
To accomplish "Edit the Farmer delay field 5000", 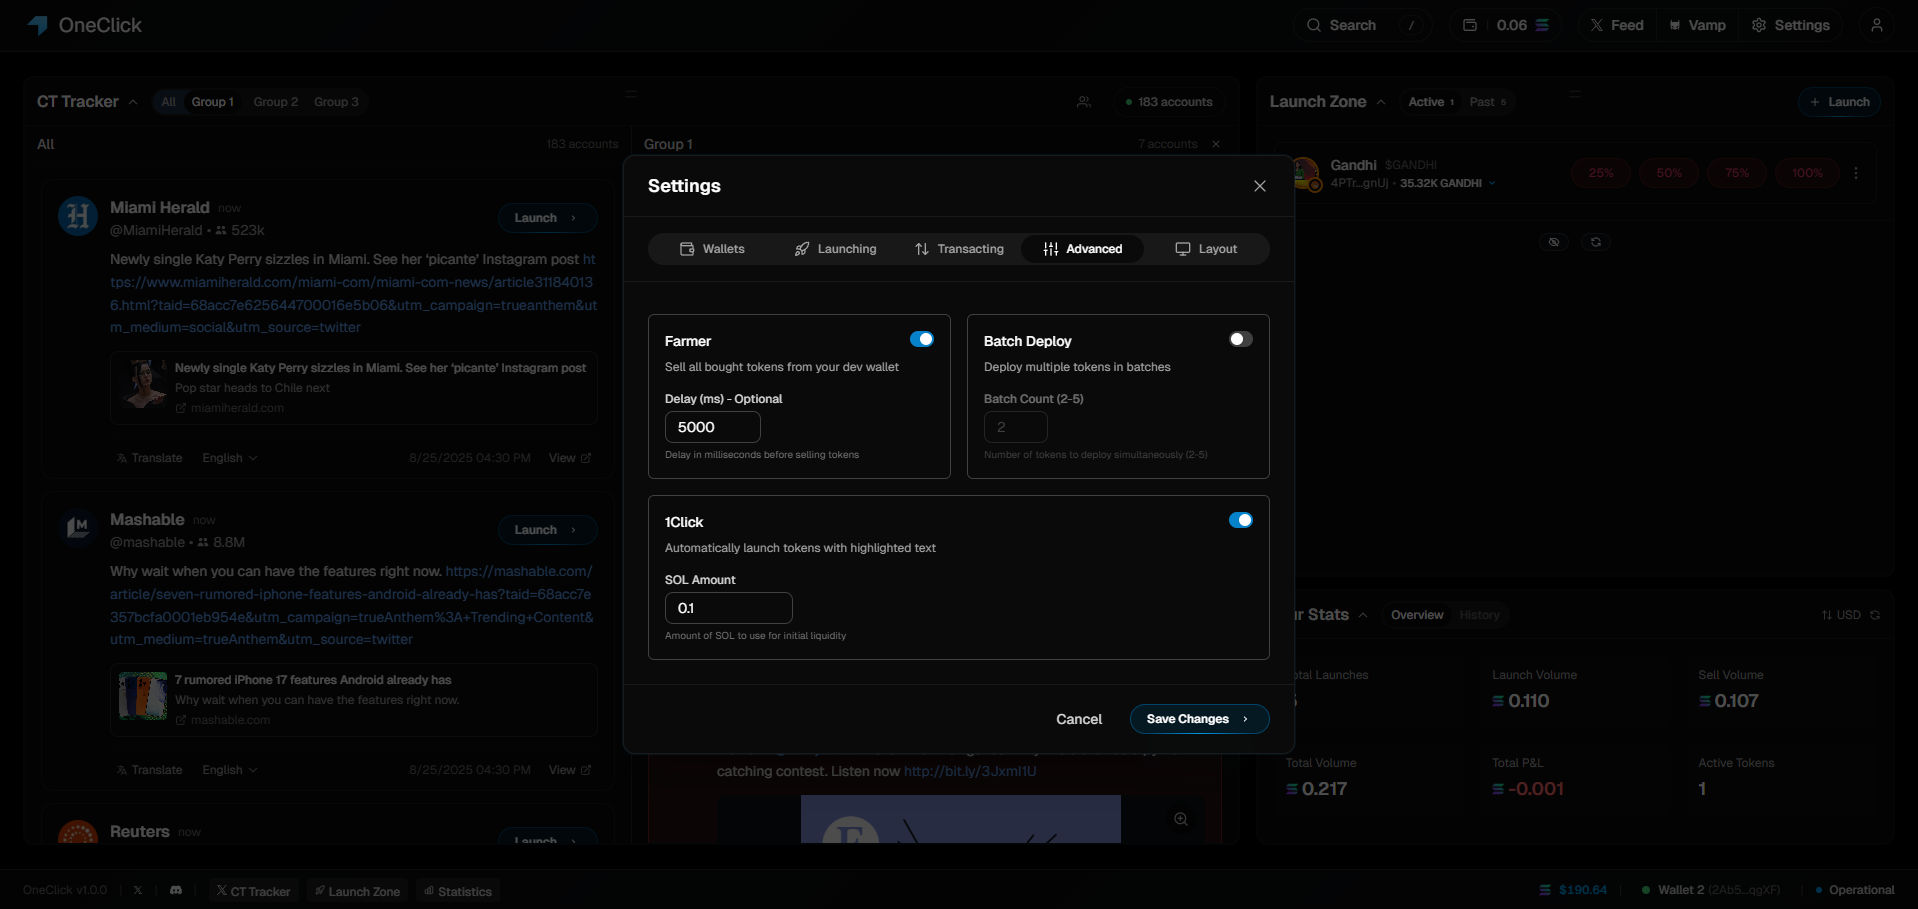I will (x=713, y=427).
